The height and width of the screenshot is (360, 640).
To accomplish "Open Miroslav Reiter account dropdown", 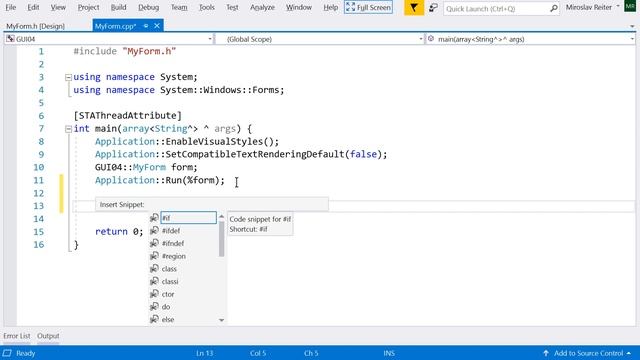I will click(x=592, y=7).
